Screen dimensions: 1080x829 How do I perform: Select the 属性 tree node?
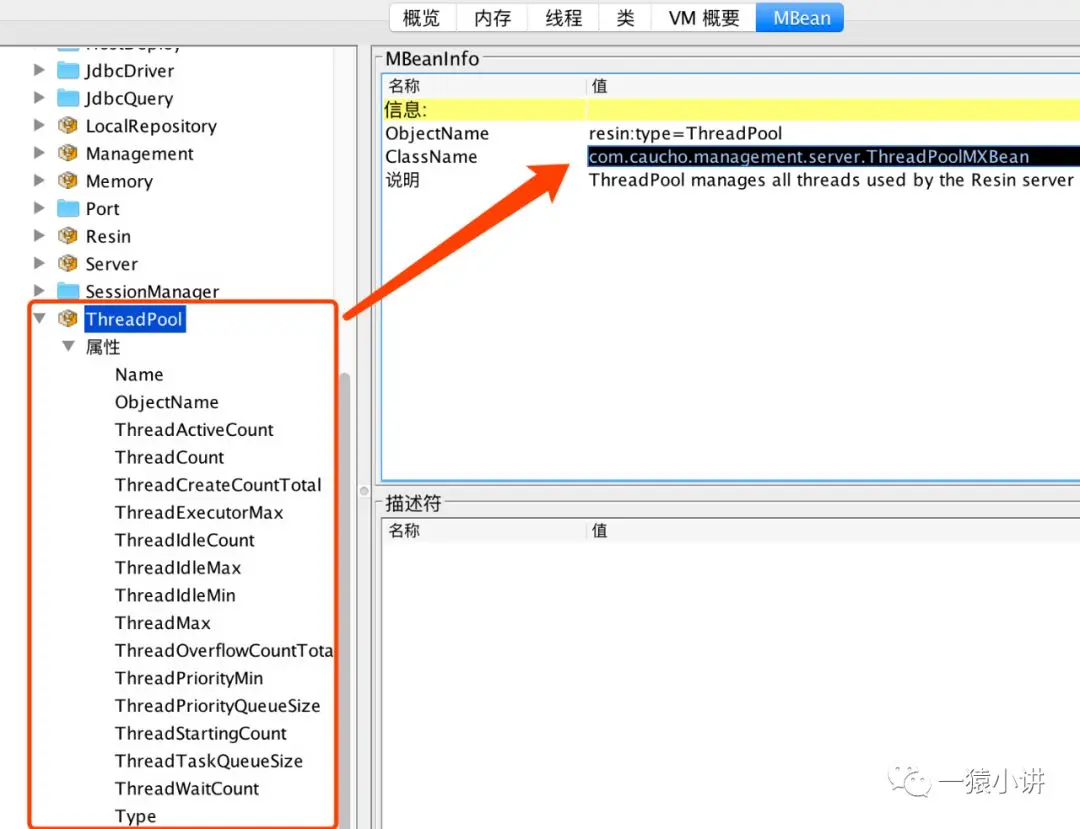(x=103, y=346)
